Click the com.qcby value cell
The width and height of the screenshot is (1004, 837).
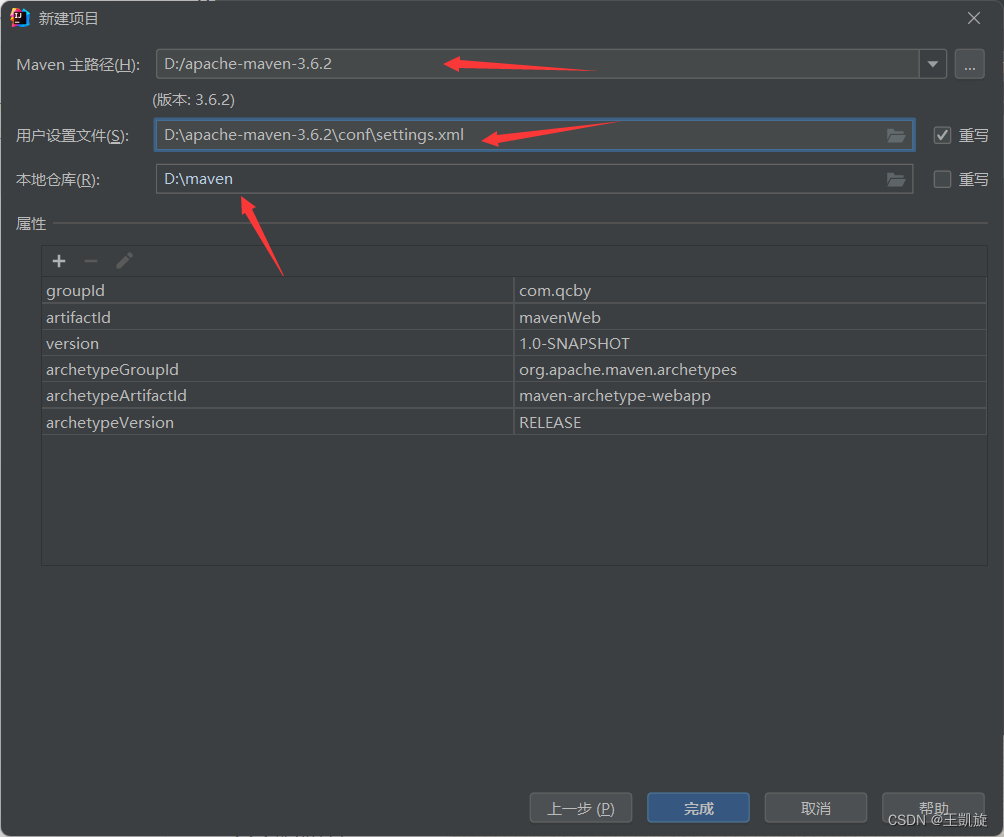coord(750,291)
